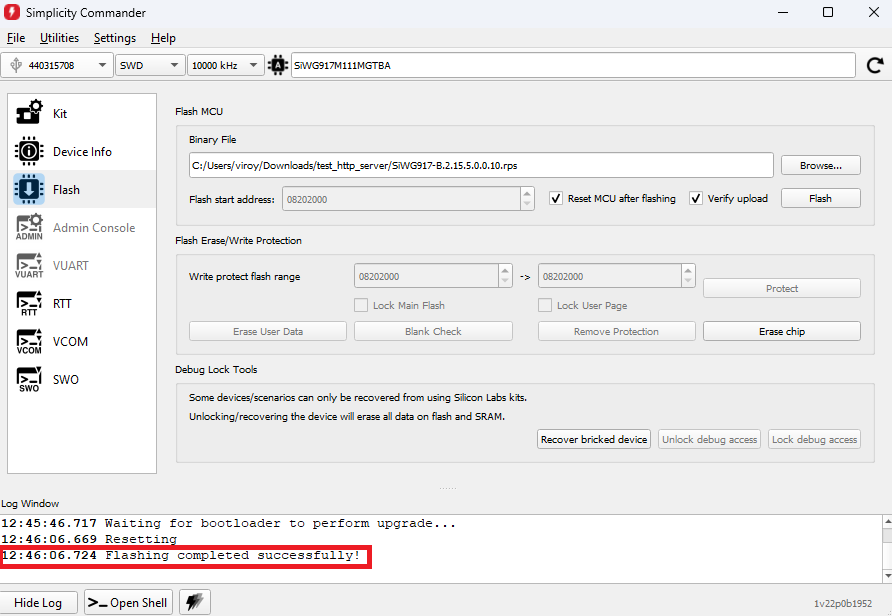Toggle Reset MCU after flashing checkbox

click(x=557, y=198)
